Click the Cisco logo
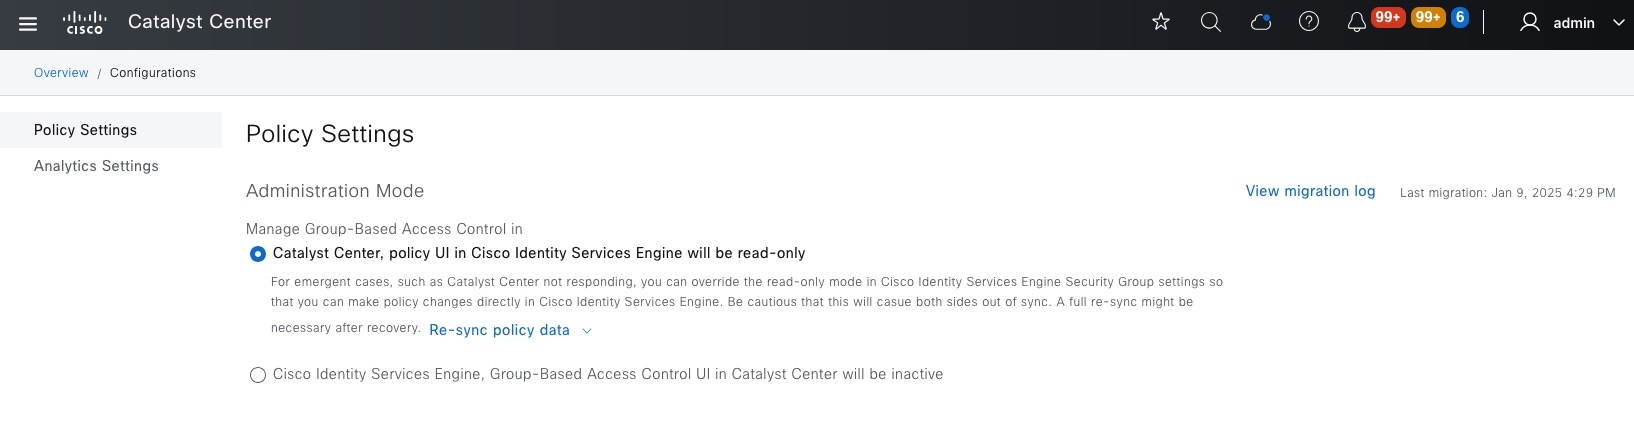Viewport: 1634px width, 430px height. point(84,22)
